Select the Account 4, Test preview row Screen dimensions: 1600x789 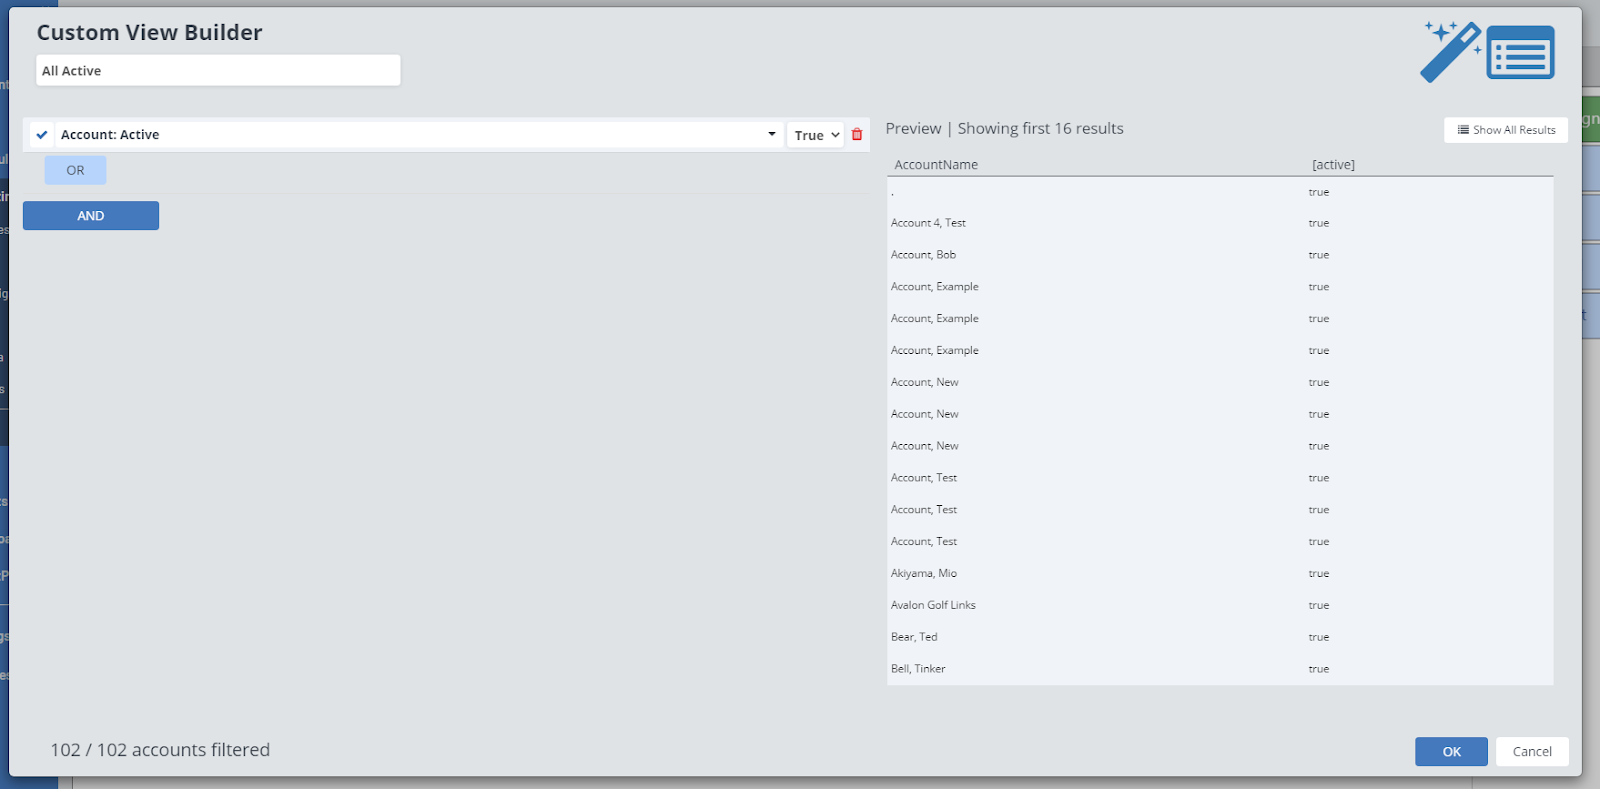coord(928,223)
